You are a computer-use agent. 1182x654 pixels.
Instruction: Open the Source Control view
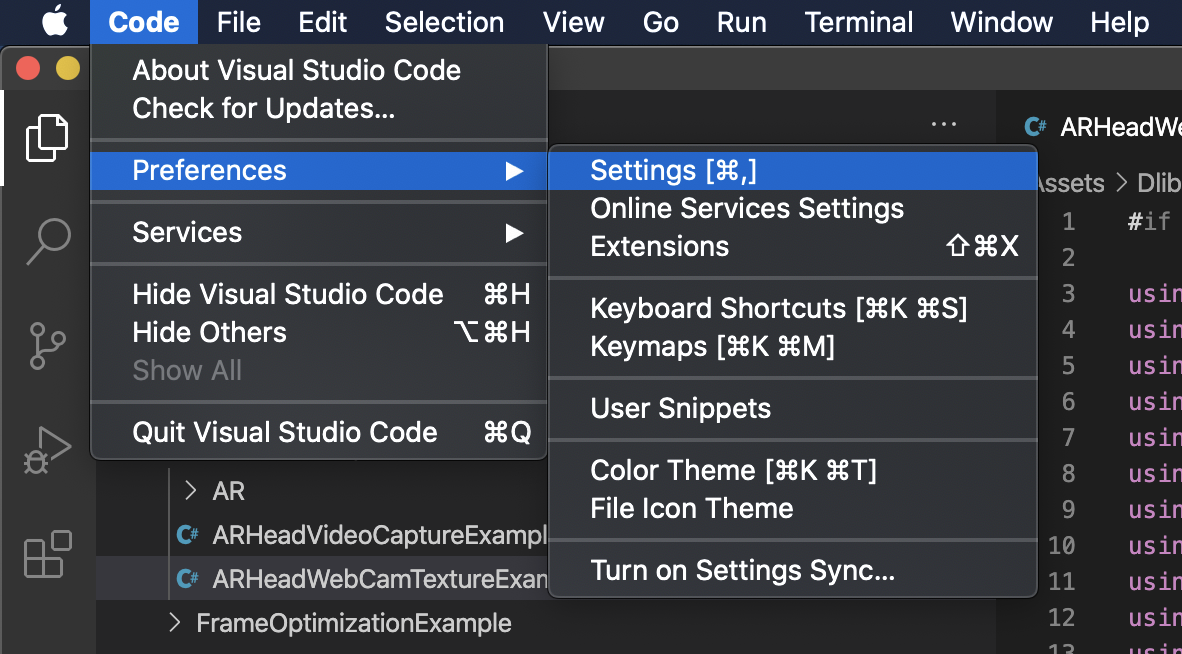click(47, 346)
